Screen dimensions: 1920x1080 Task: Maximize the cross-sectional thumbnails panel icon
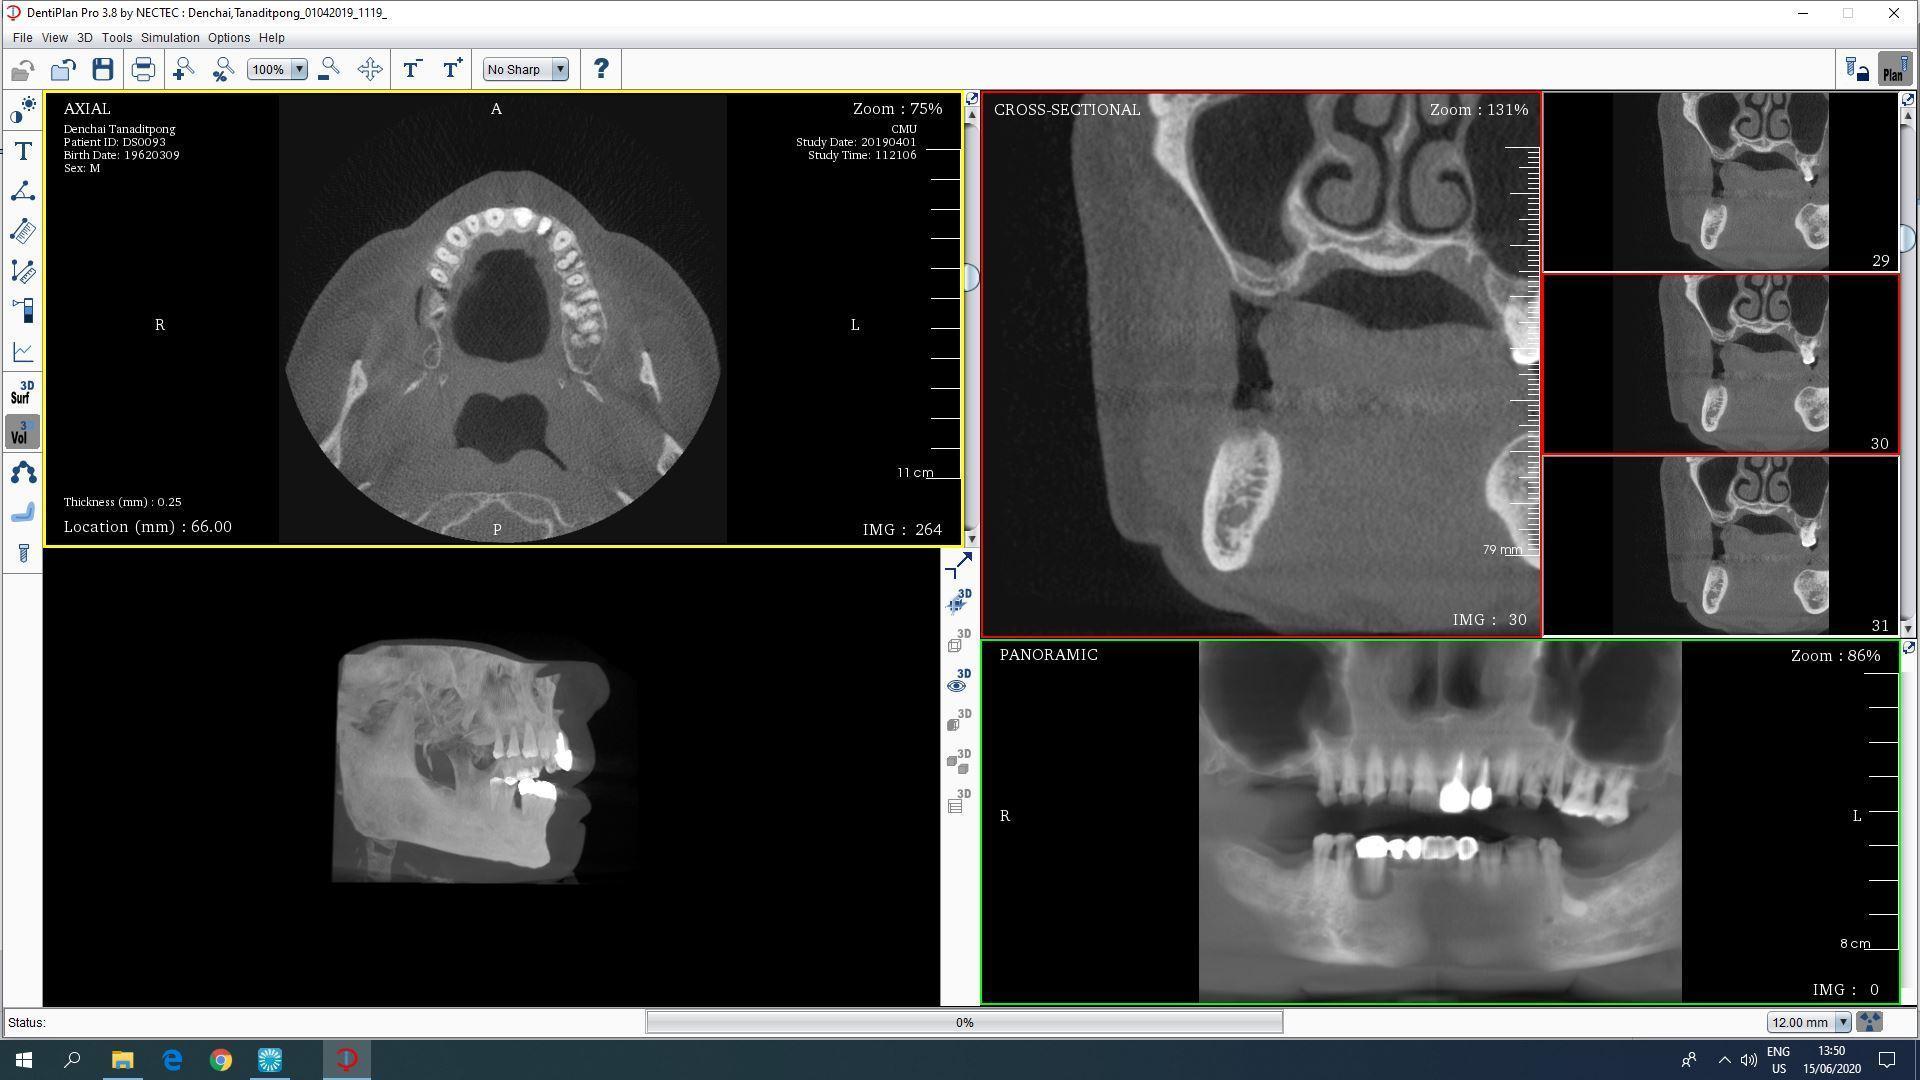[1907, 99]
